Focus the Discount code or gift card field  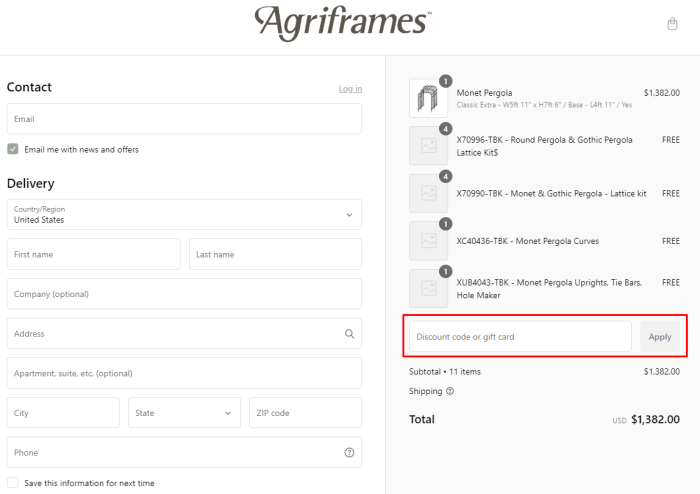(x=520, y=337)
